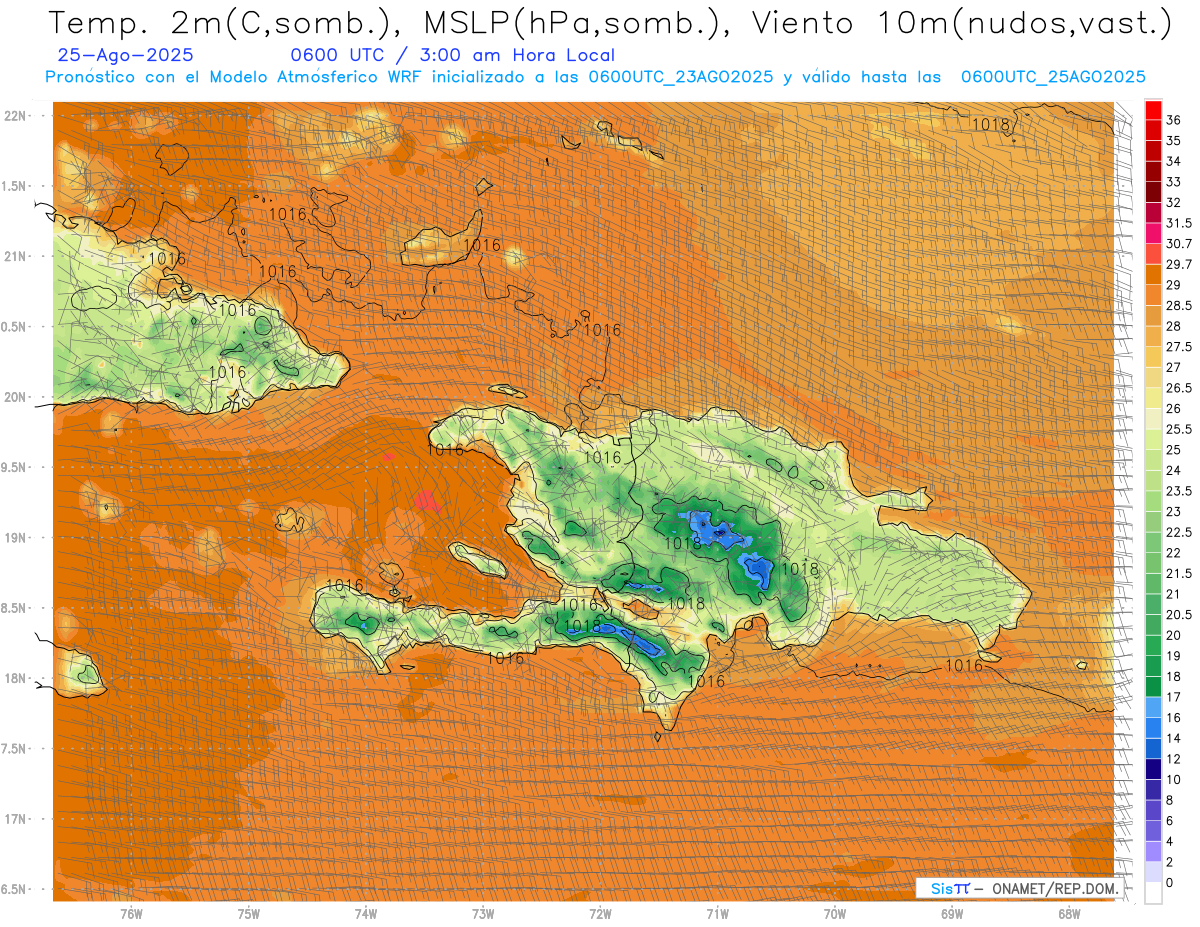Click the legend value "20.5"
1200x927 pixels.
point(1179,614)
